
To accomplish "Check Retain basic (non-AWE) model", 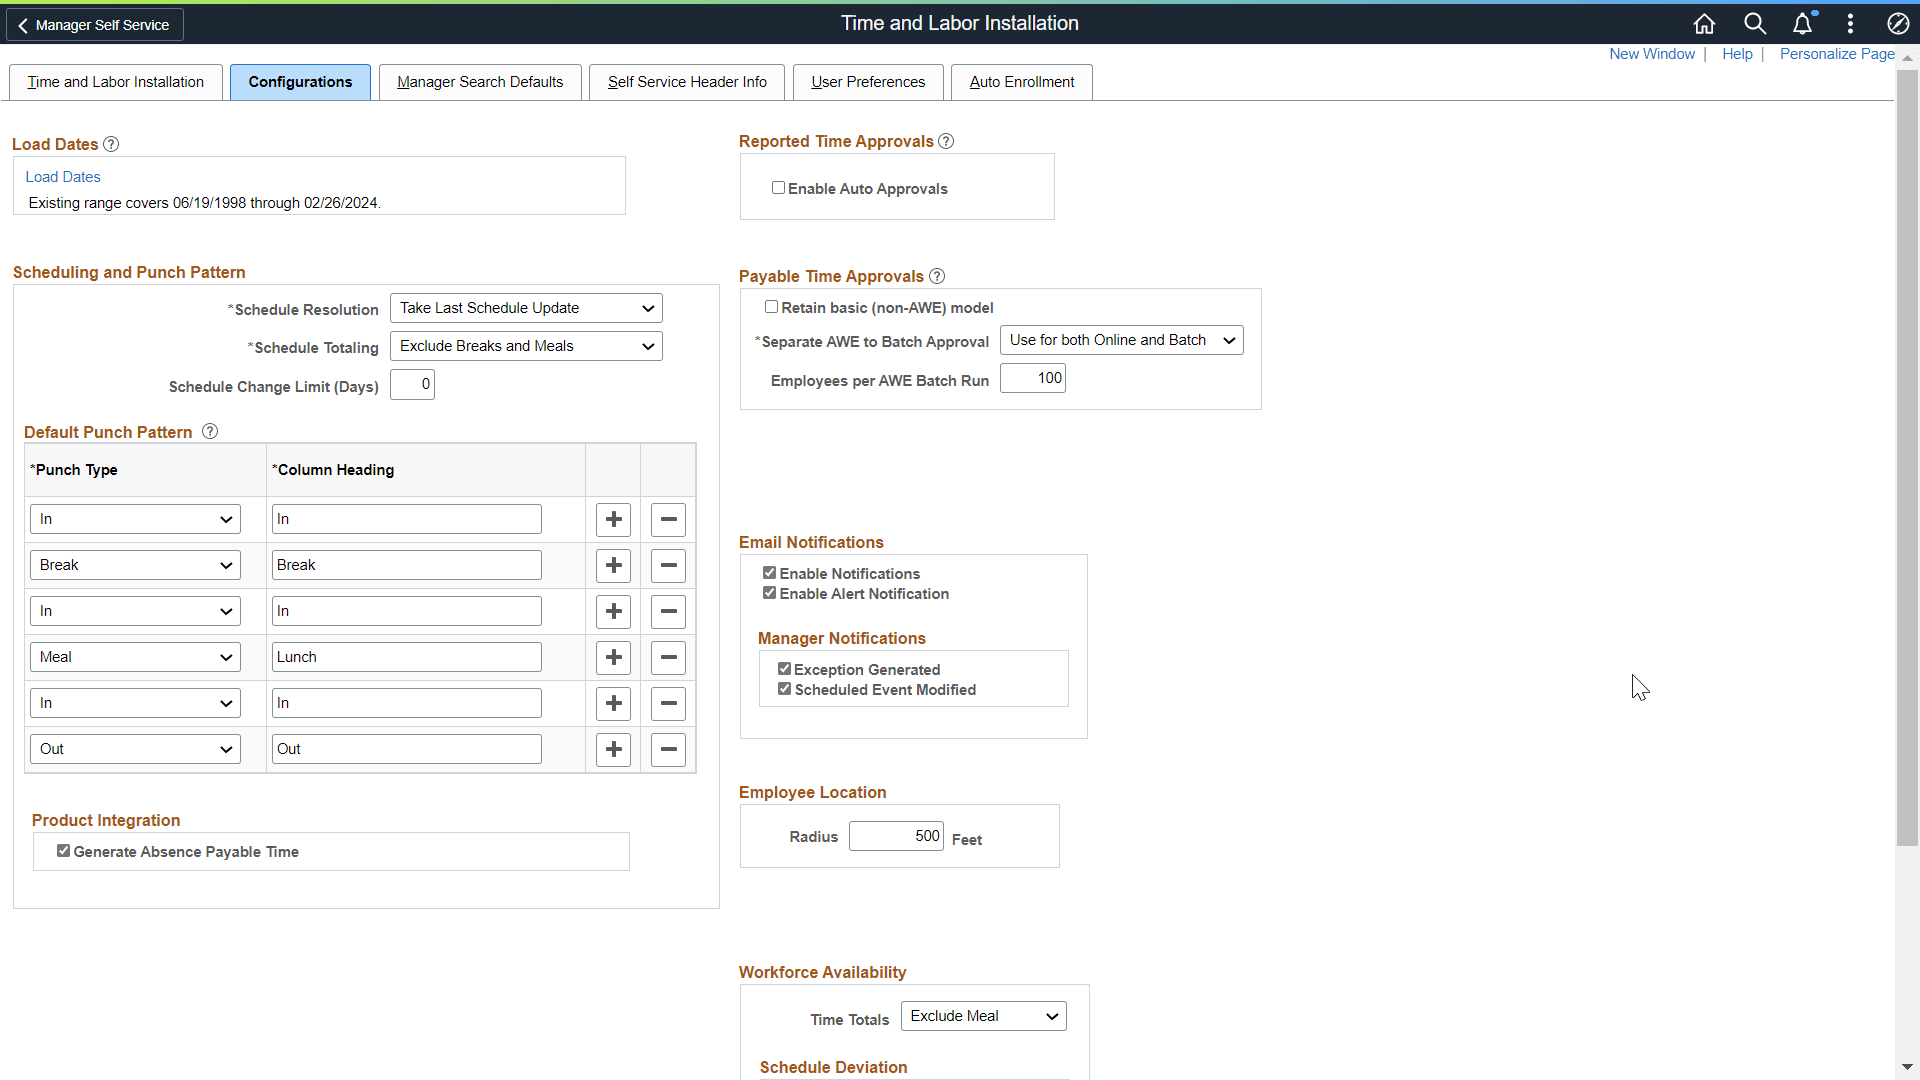I will click(x=771, y=306).
